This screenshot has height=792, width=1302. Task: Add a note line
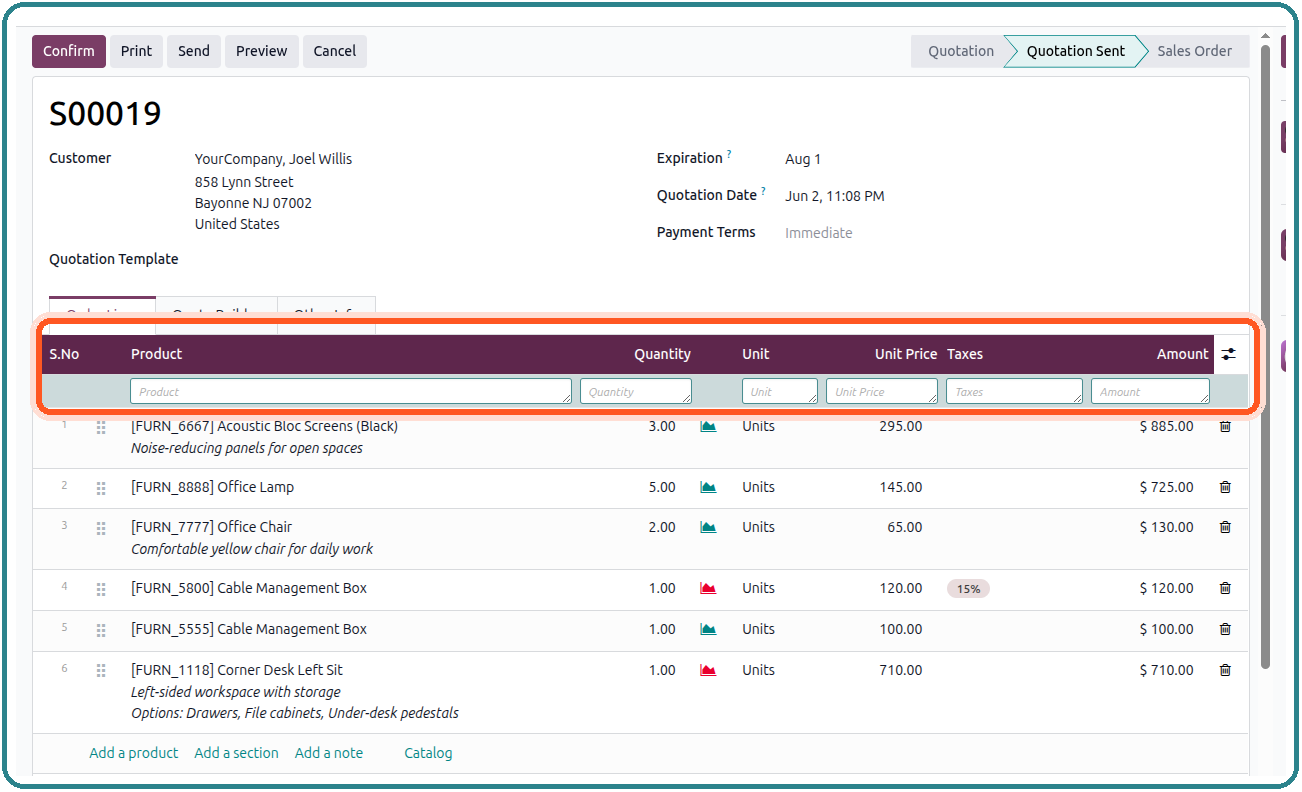pos(329,753)
